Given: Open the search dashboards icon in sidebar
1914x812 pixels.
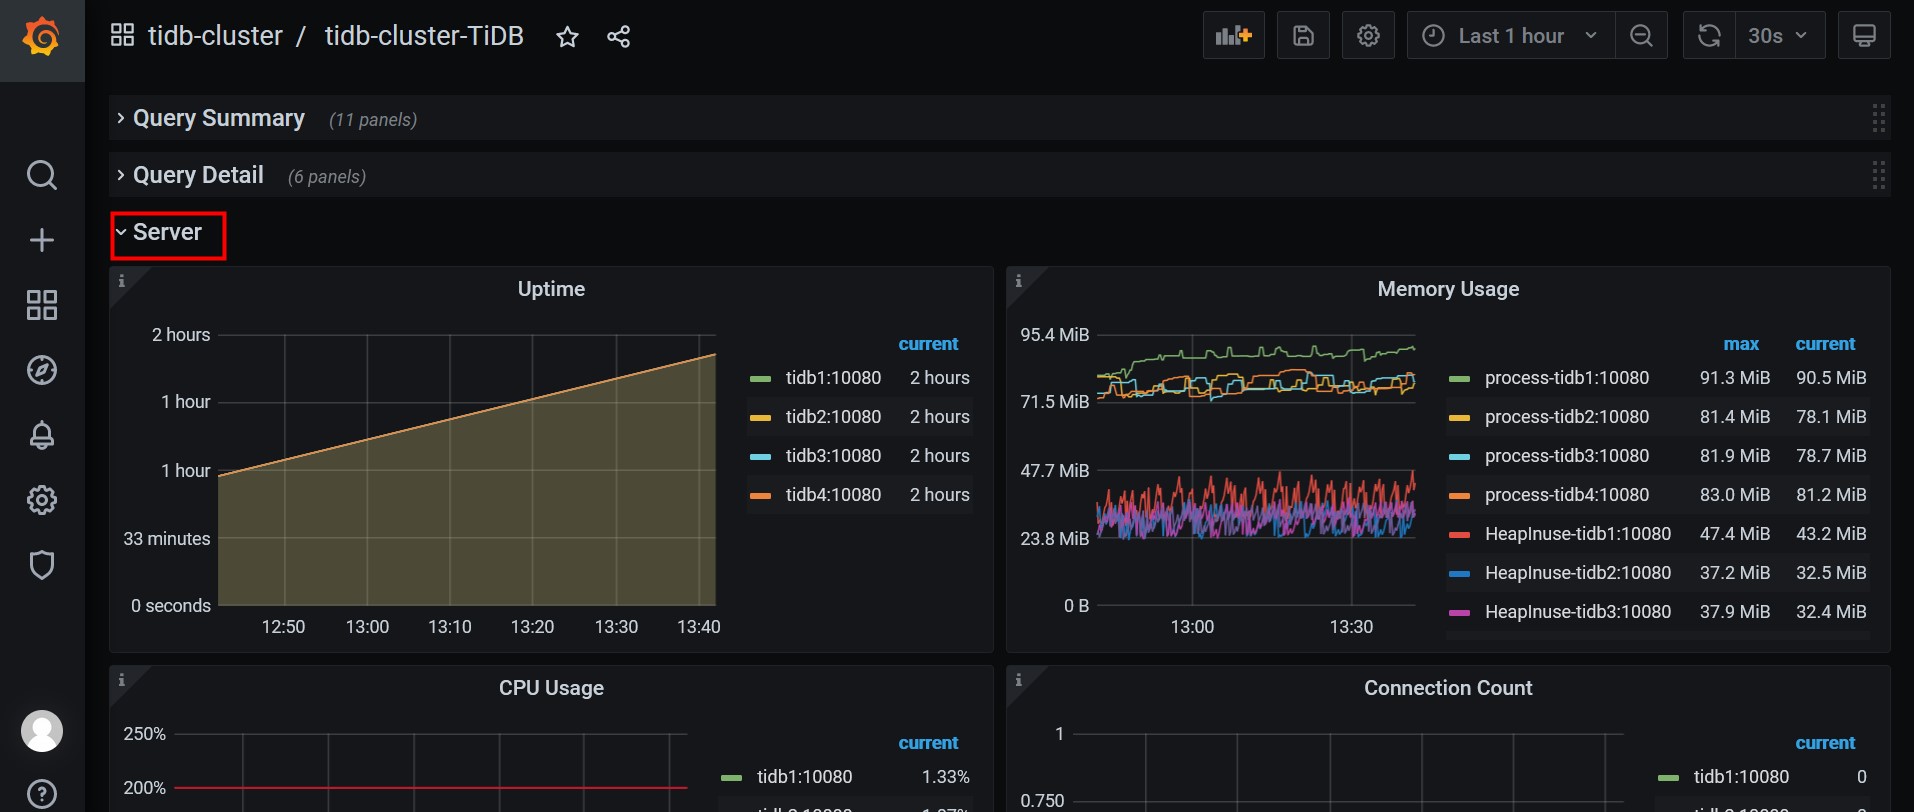Looking at the screenshot, I should (x=42, y=175).
